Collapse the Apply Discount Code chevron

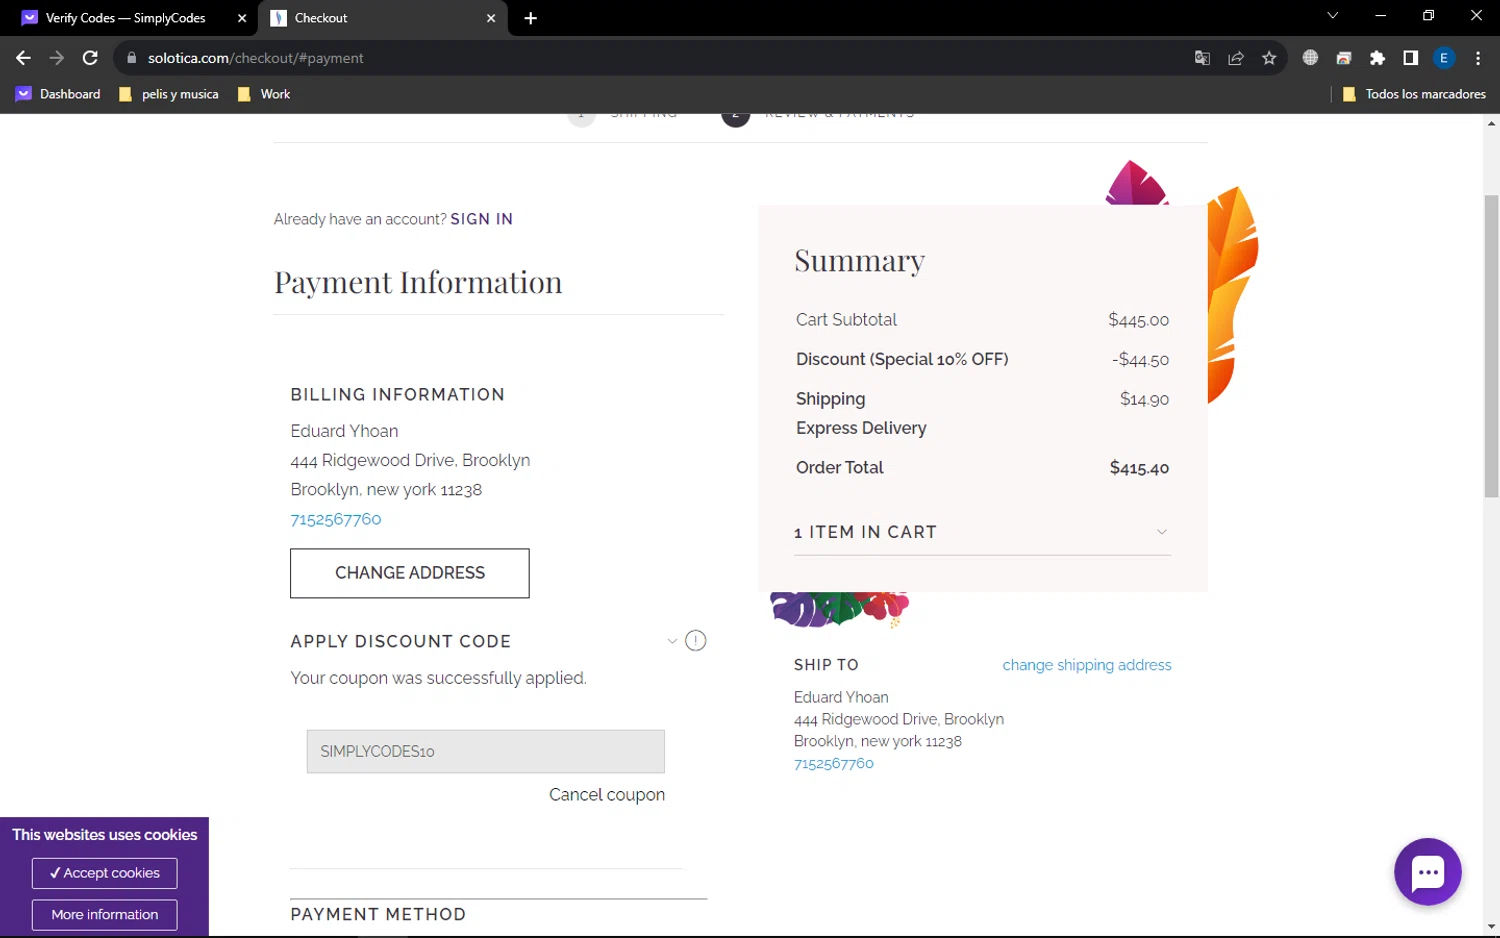click(x=672, y=641)
